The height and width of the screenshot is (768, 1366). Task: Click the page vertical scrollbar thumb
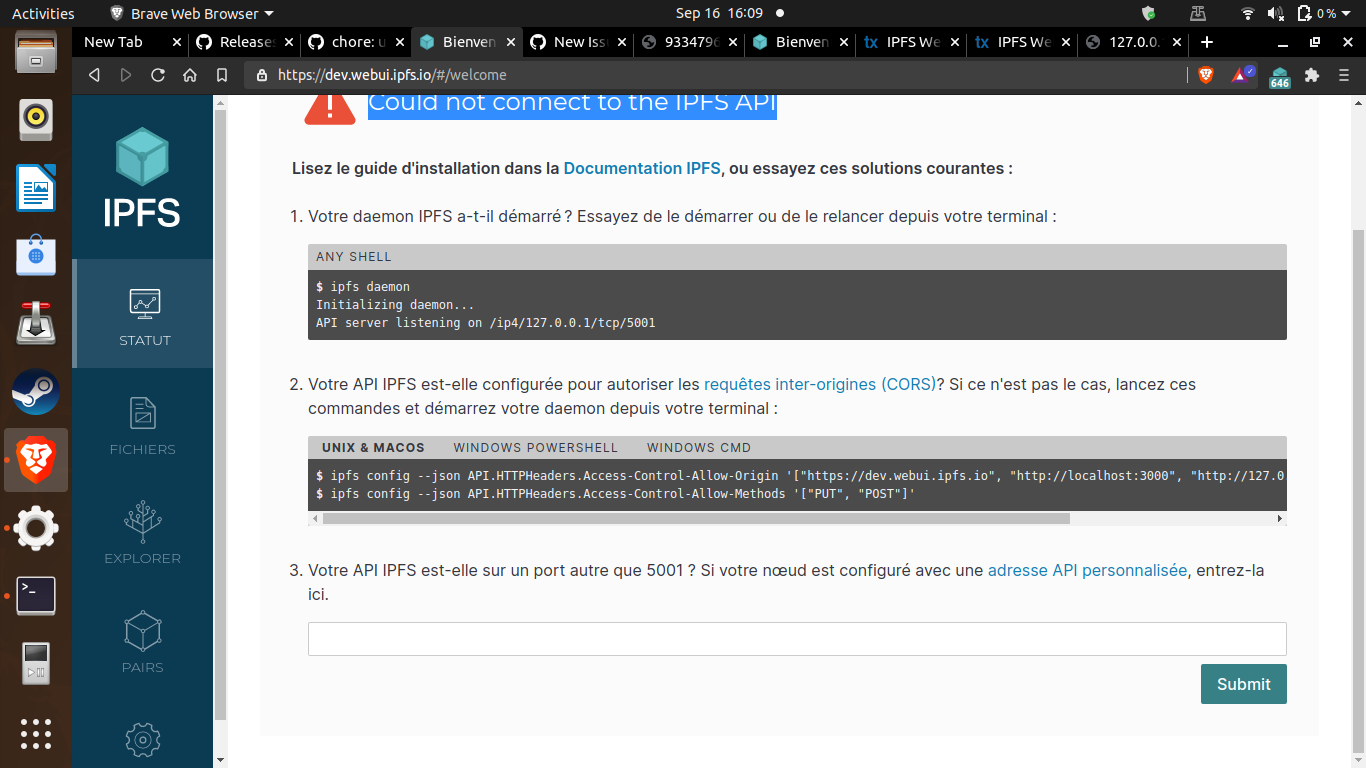point(1357,490)
